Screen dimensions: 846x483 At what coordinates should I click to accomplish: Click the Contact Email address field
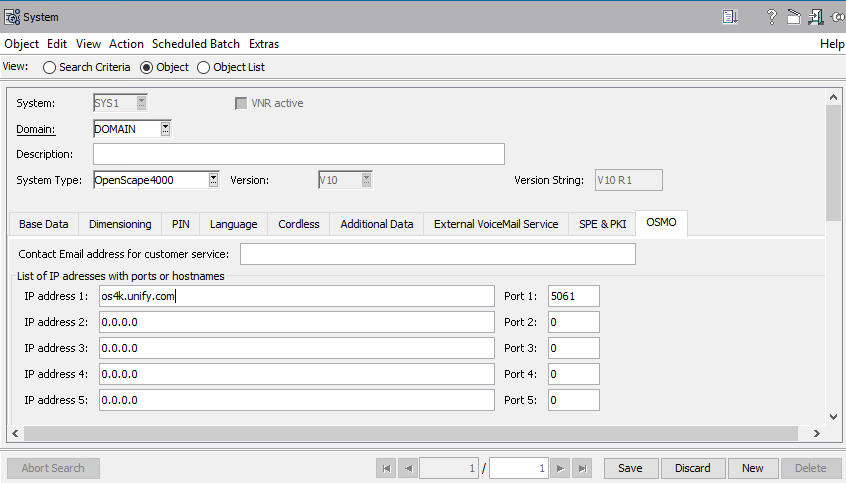click(438, 254)
